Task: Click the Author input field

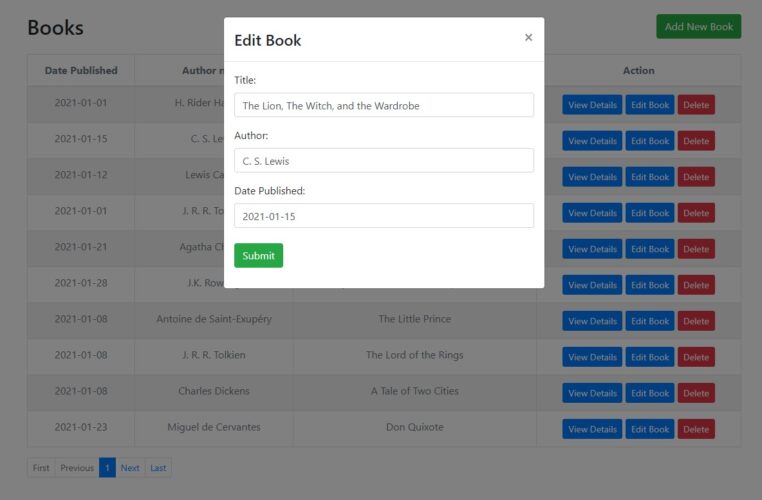Action: pyautogui.click(x=384, y=160)
